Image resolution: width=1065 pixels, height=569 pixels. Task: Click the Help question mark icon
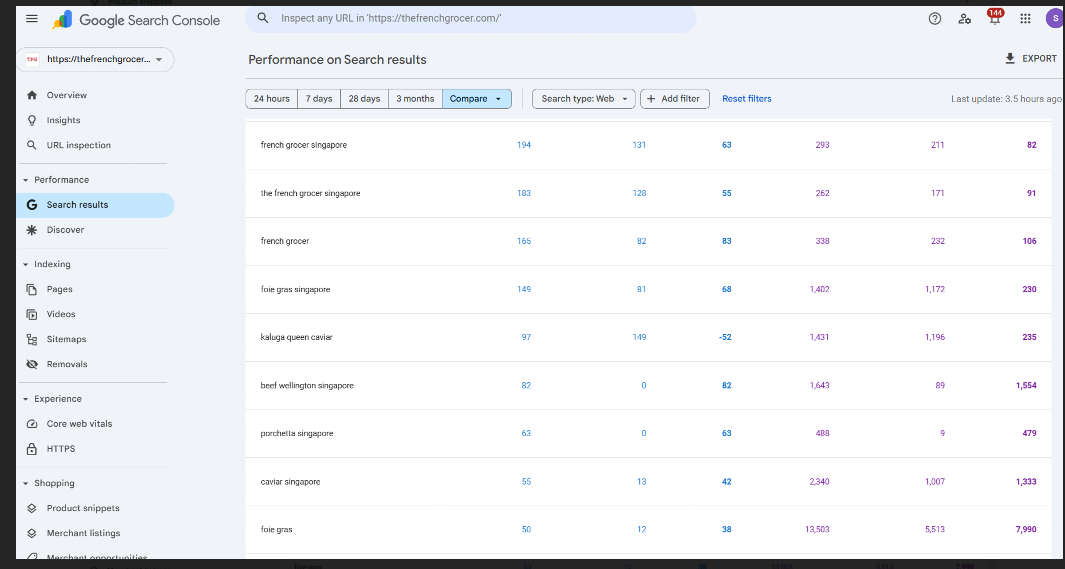tap(935, 19)
